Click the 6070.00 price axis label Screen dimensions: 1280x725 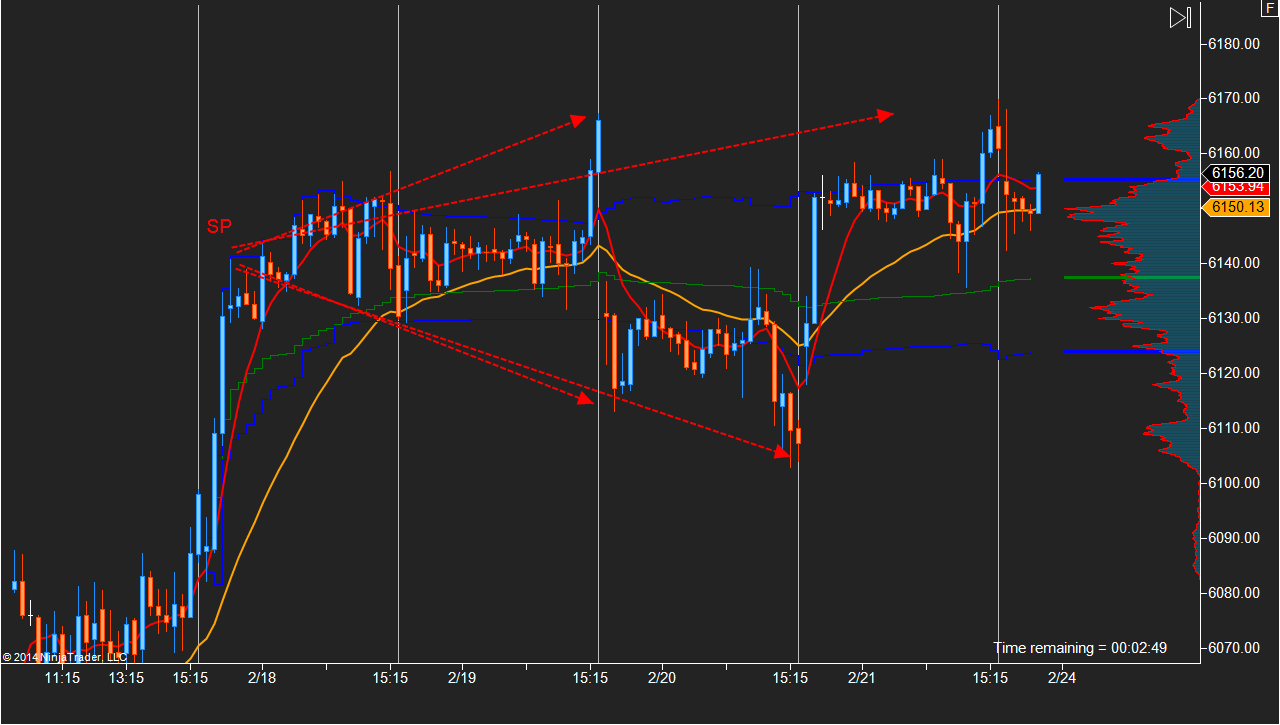[x=1233, y=649]
